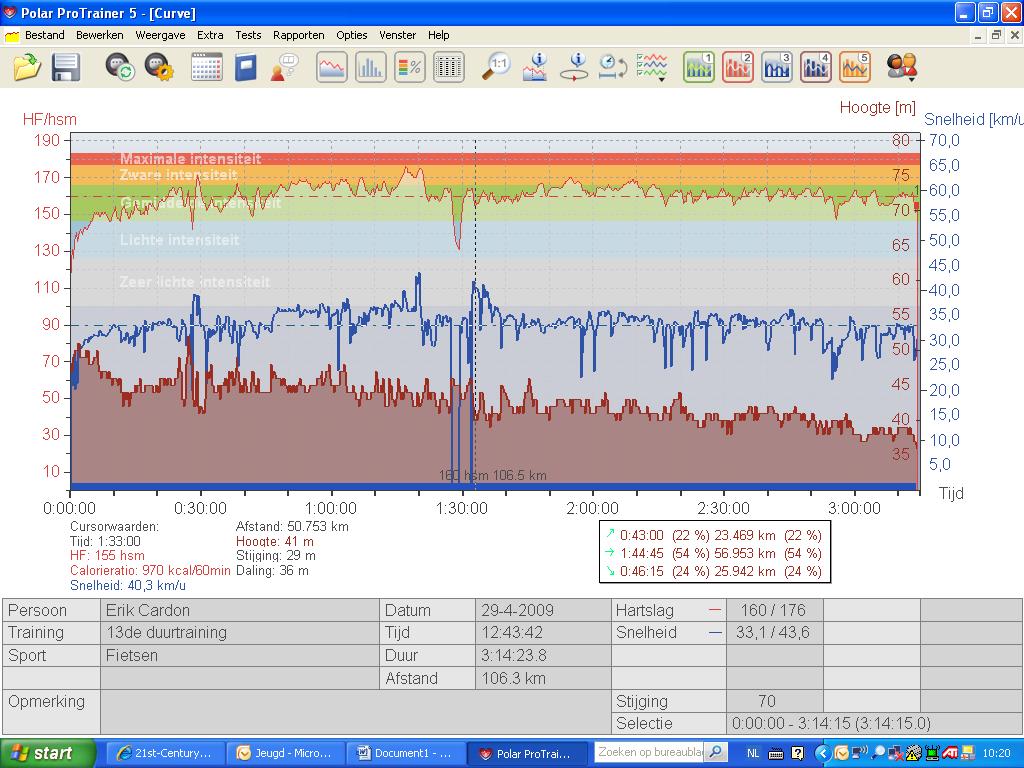Click the lap info icon

pos(574,67)
